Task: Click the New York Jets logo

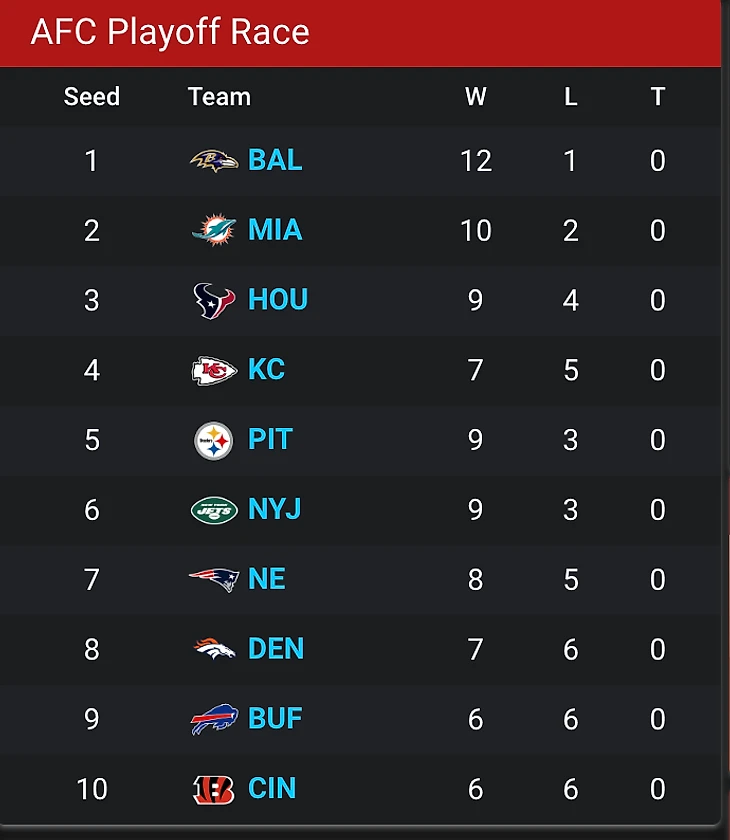Action: pos(214,510)
